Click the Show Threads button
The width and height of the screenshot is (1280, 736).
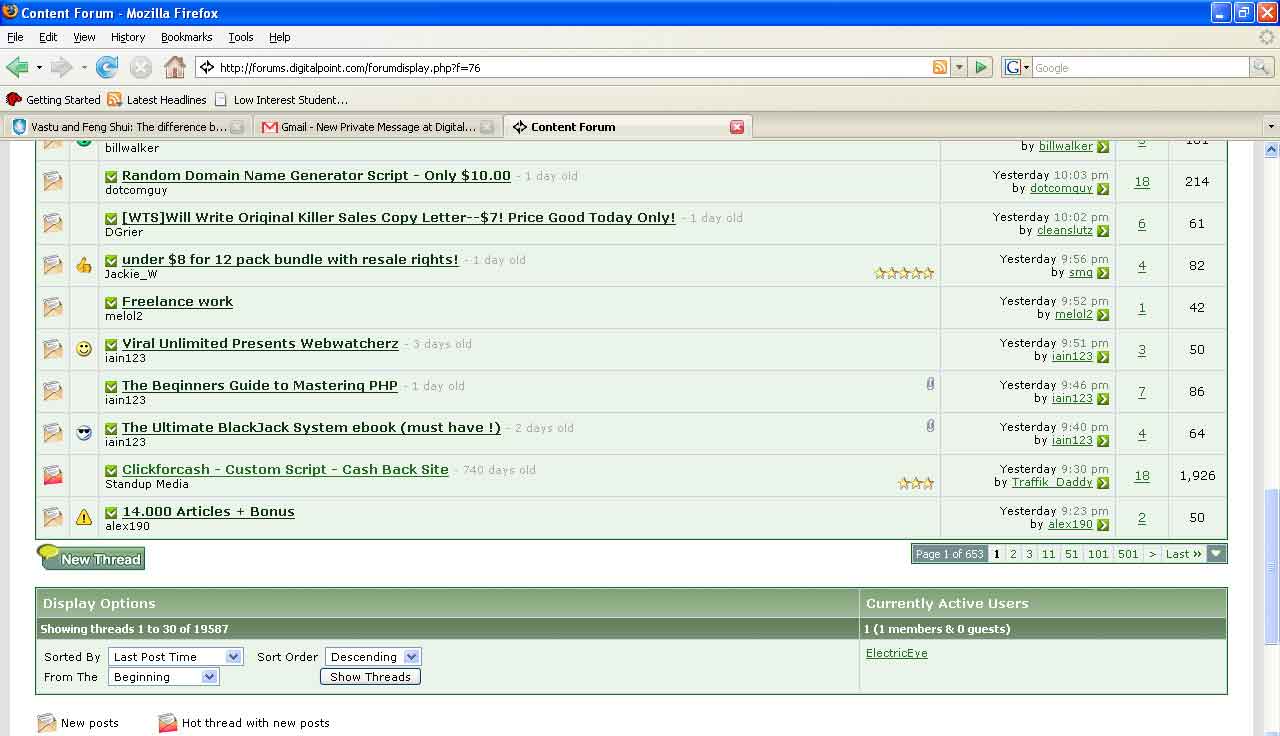pos(370,677)
